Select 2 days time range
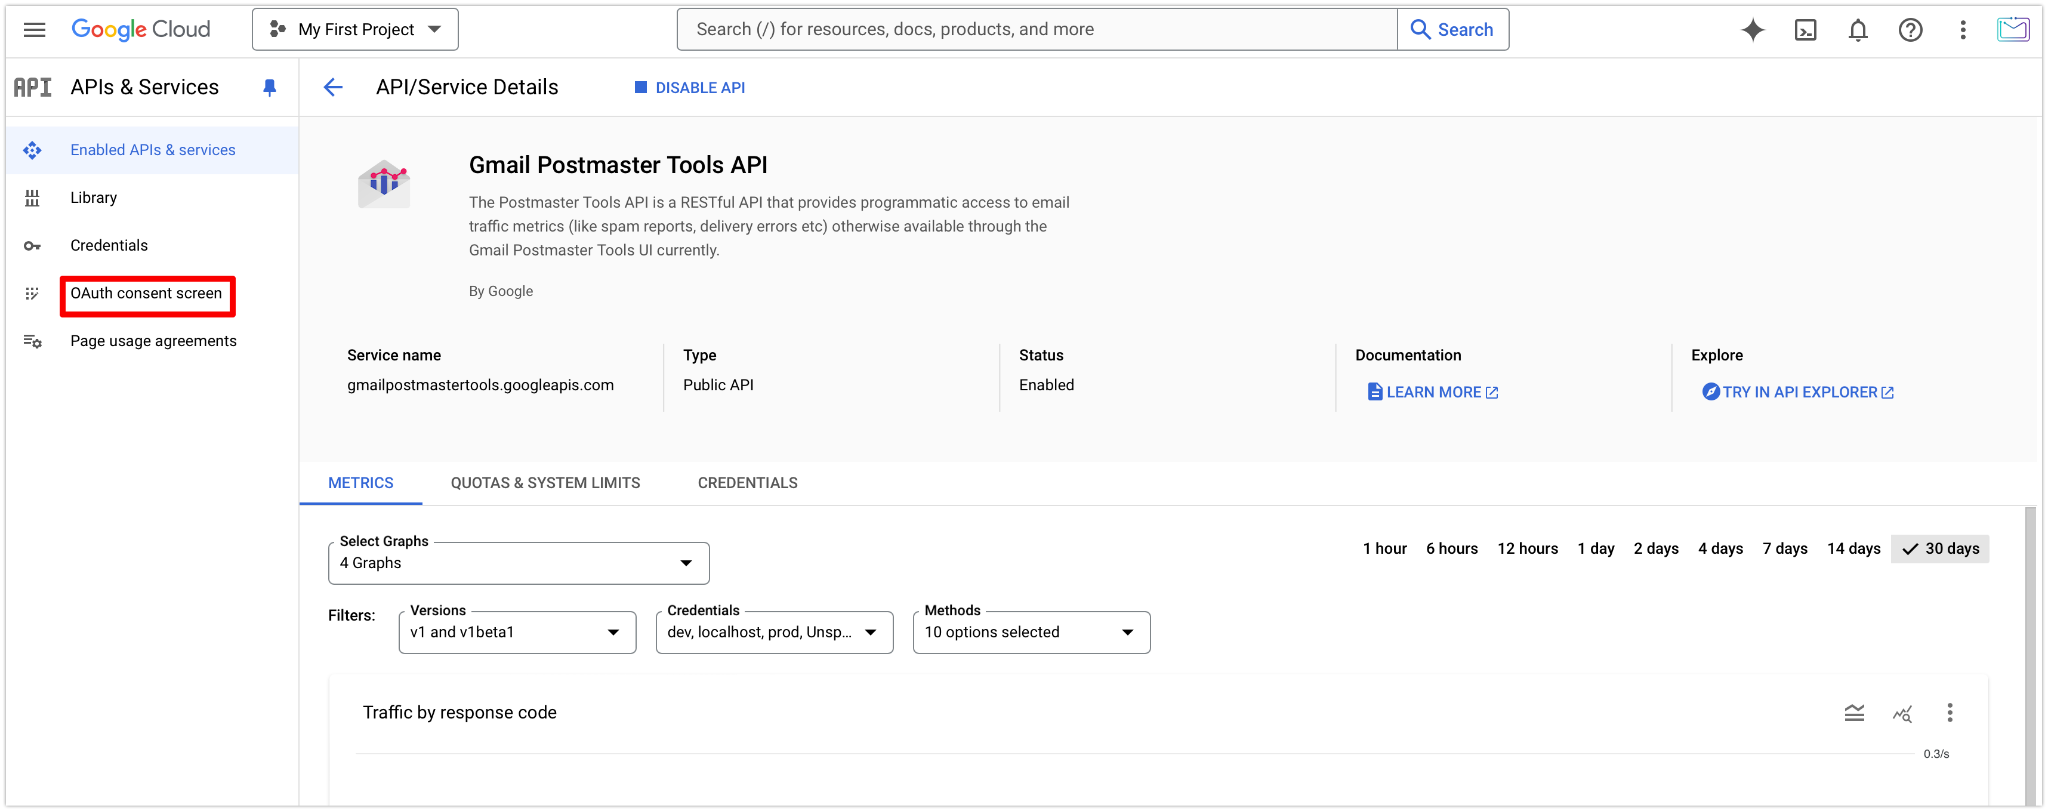The image size is (2048, 812). click(x=1656, y=549)
